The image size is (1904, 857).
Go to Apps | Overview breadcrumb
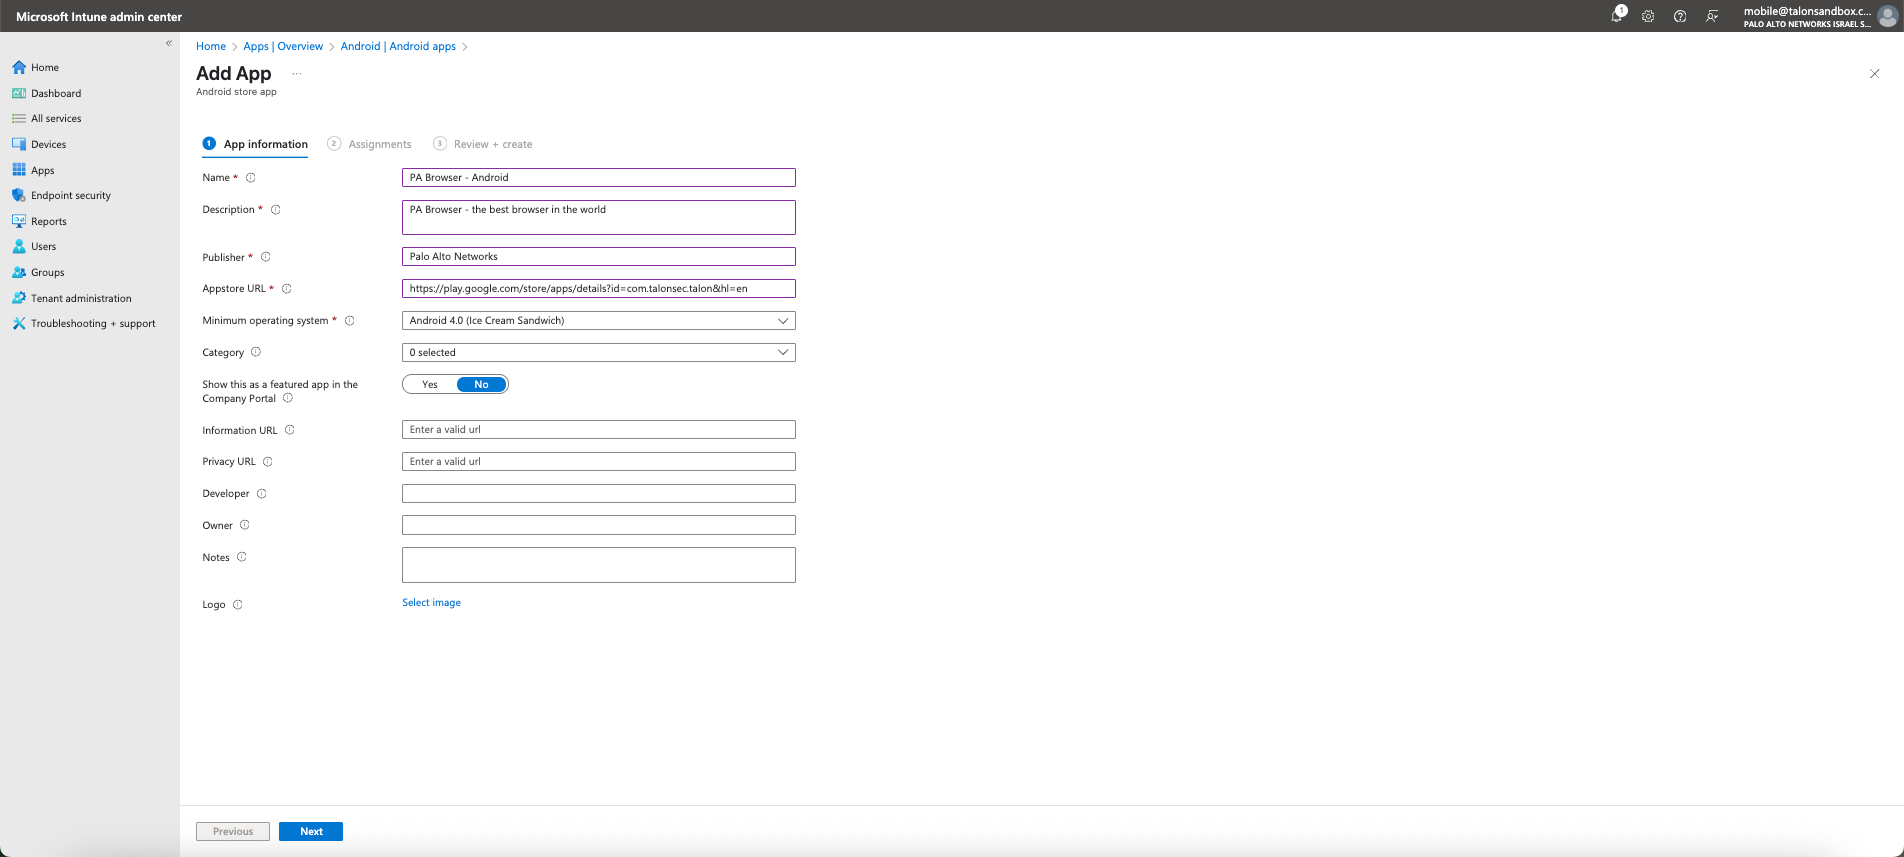[283, 46]
